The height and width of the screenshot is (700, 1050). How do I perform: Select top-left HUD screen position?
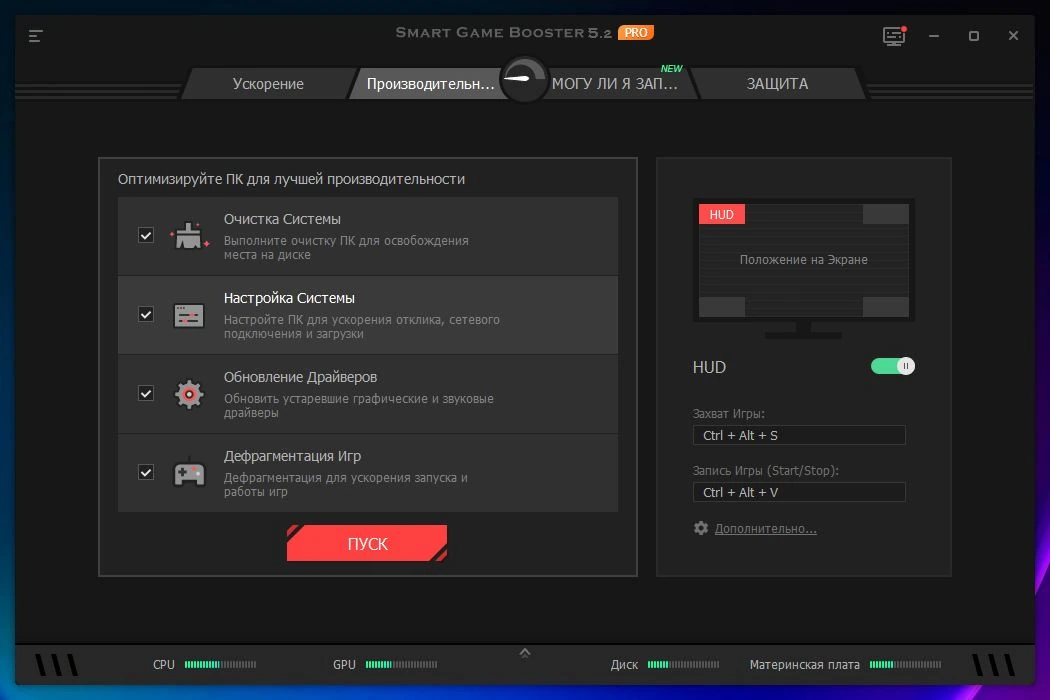pyautogui.click(x=722, y=214)
